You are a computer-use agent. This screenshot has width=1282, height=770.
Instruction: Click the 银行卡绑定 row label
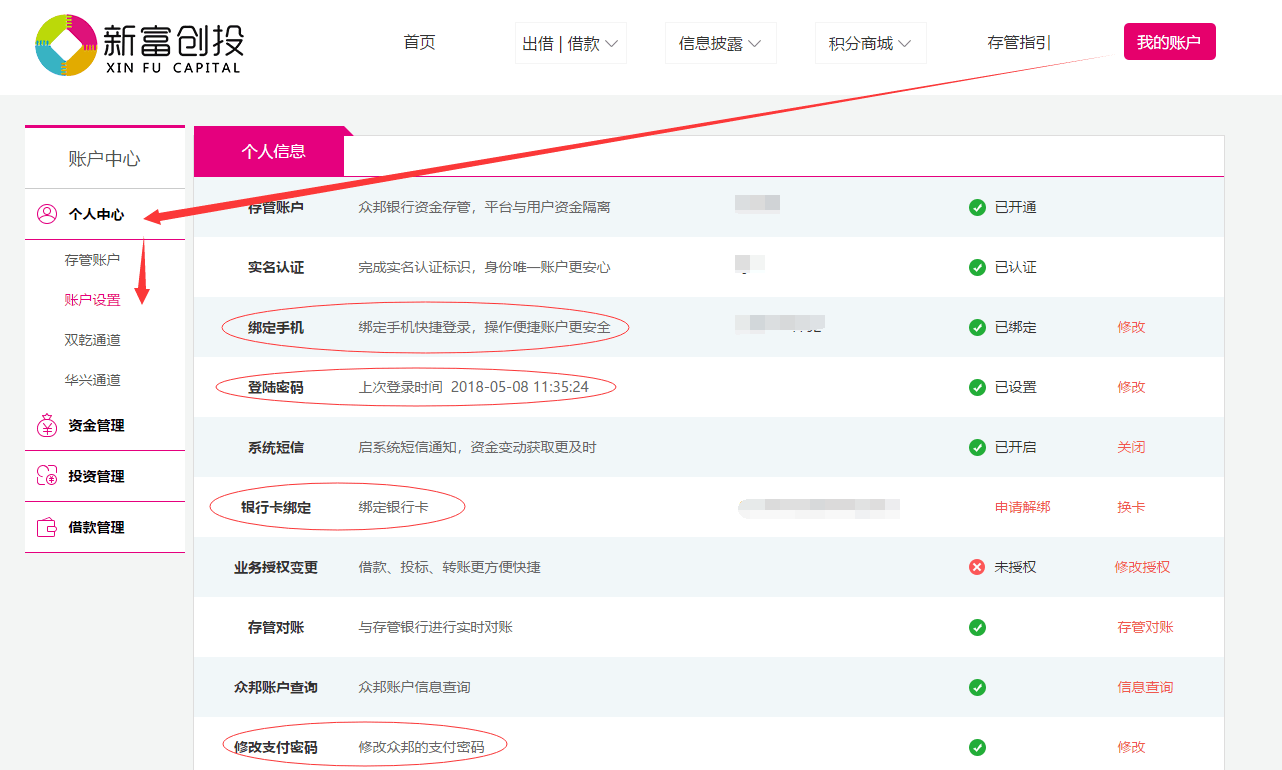pos(276,507)
